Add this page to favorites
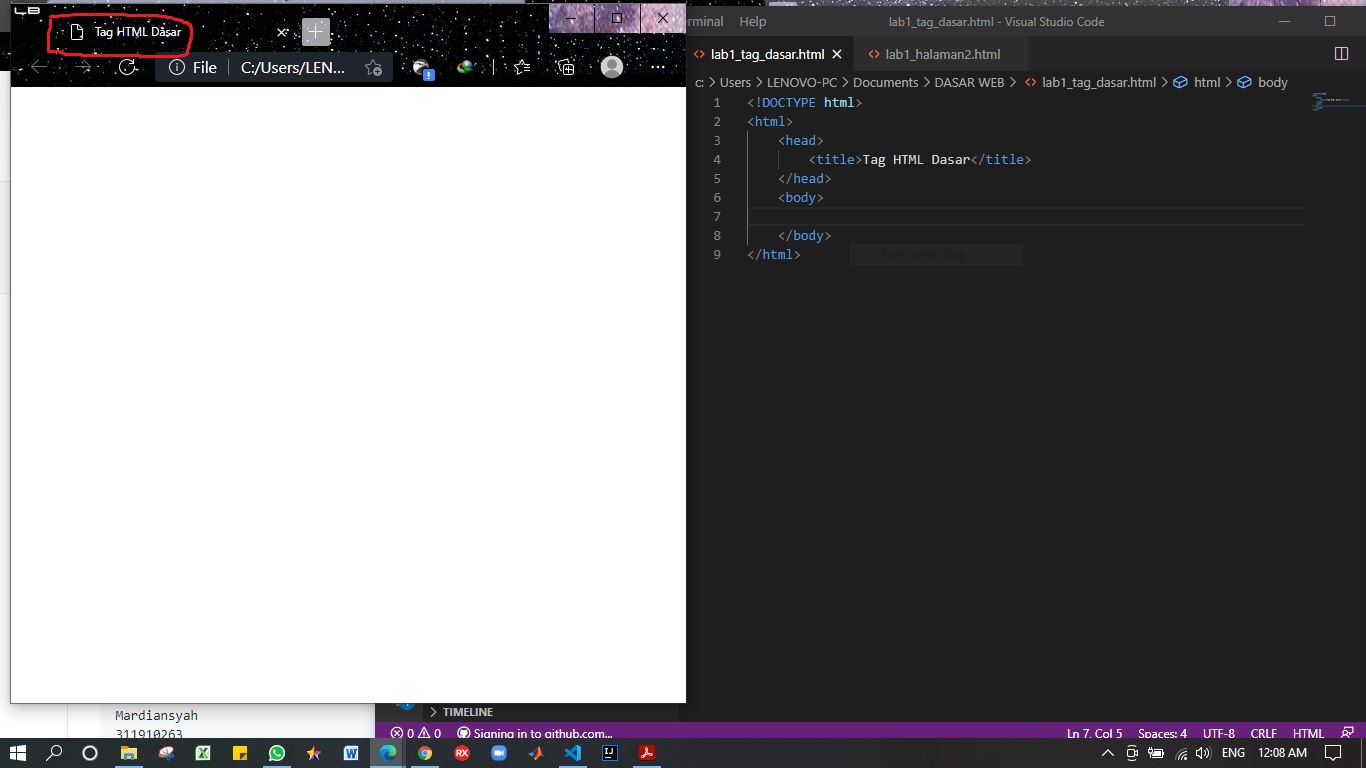The width and height of the screenshot is (1366, 768). point(373,67)
